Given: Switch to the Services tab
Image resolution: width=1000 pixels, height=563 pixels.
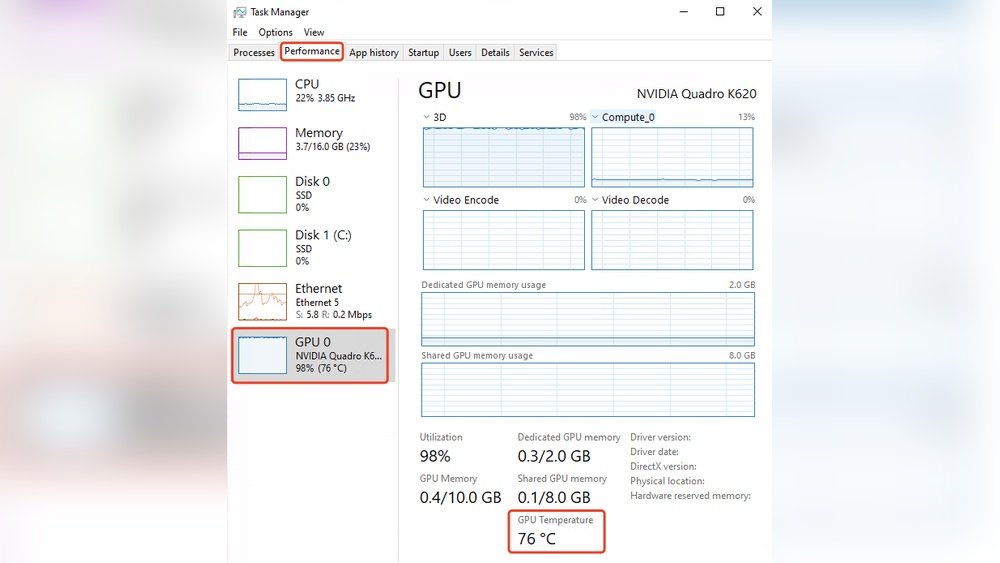Looking at the screenshot, I should (536, 52).
